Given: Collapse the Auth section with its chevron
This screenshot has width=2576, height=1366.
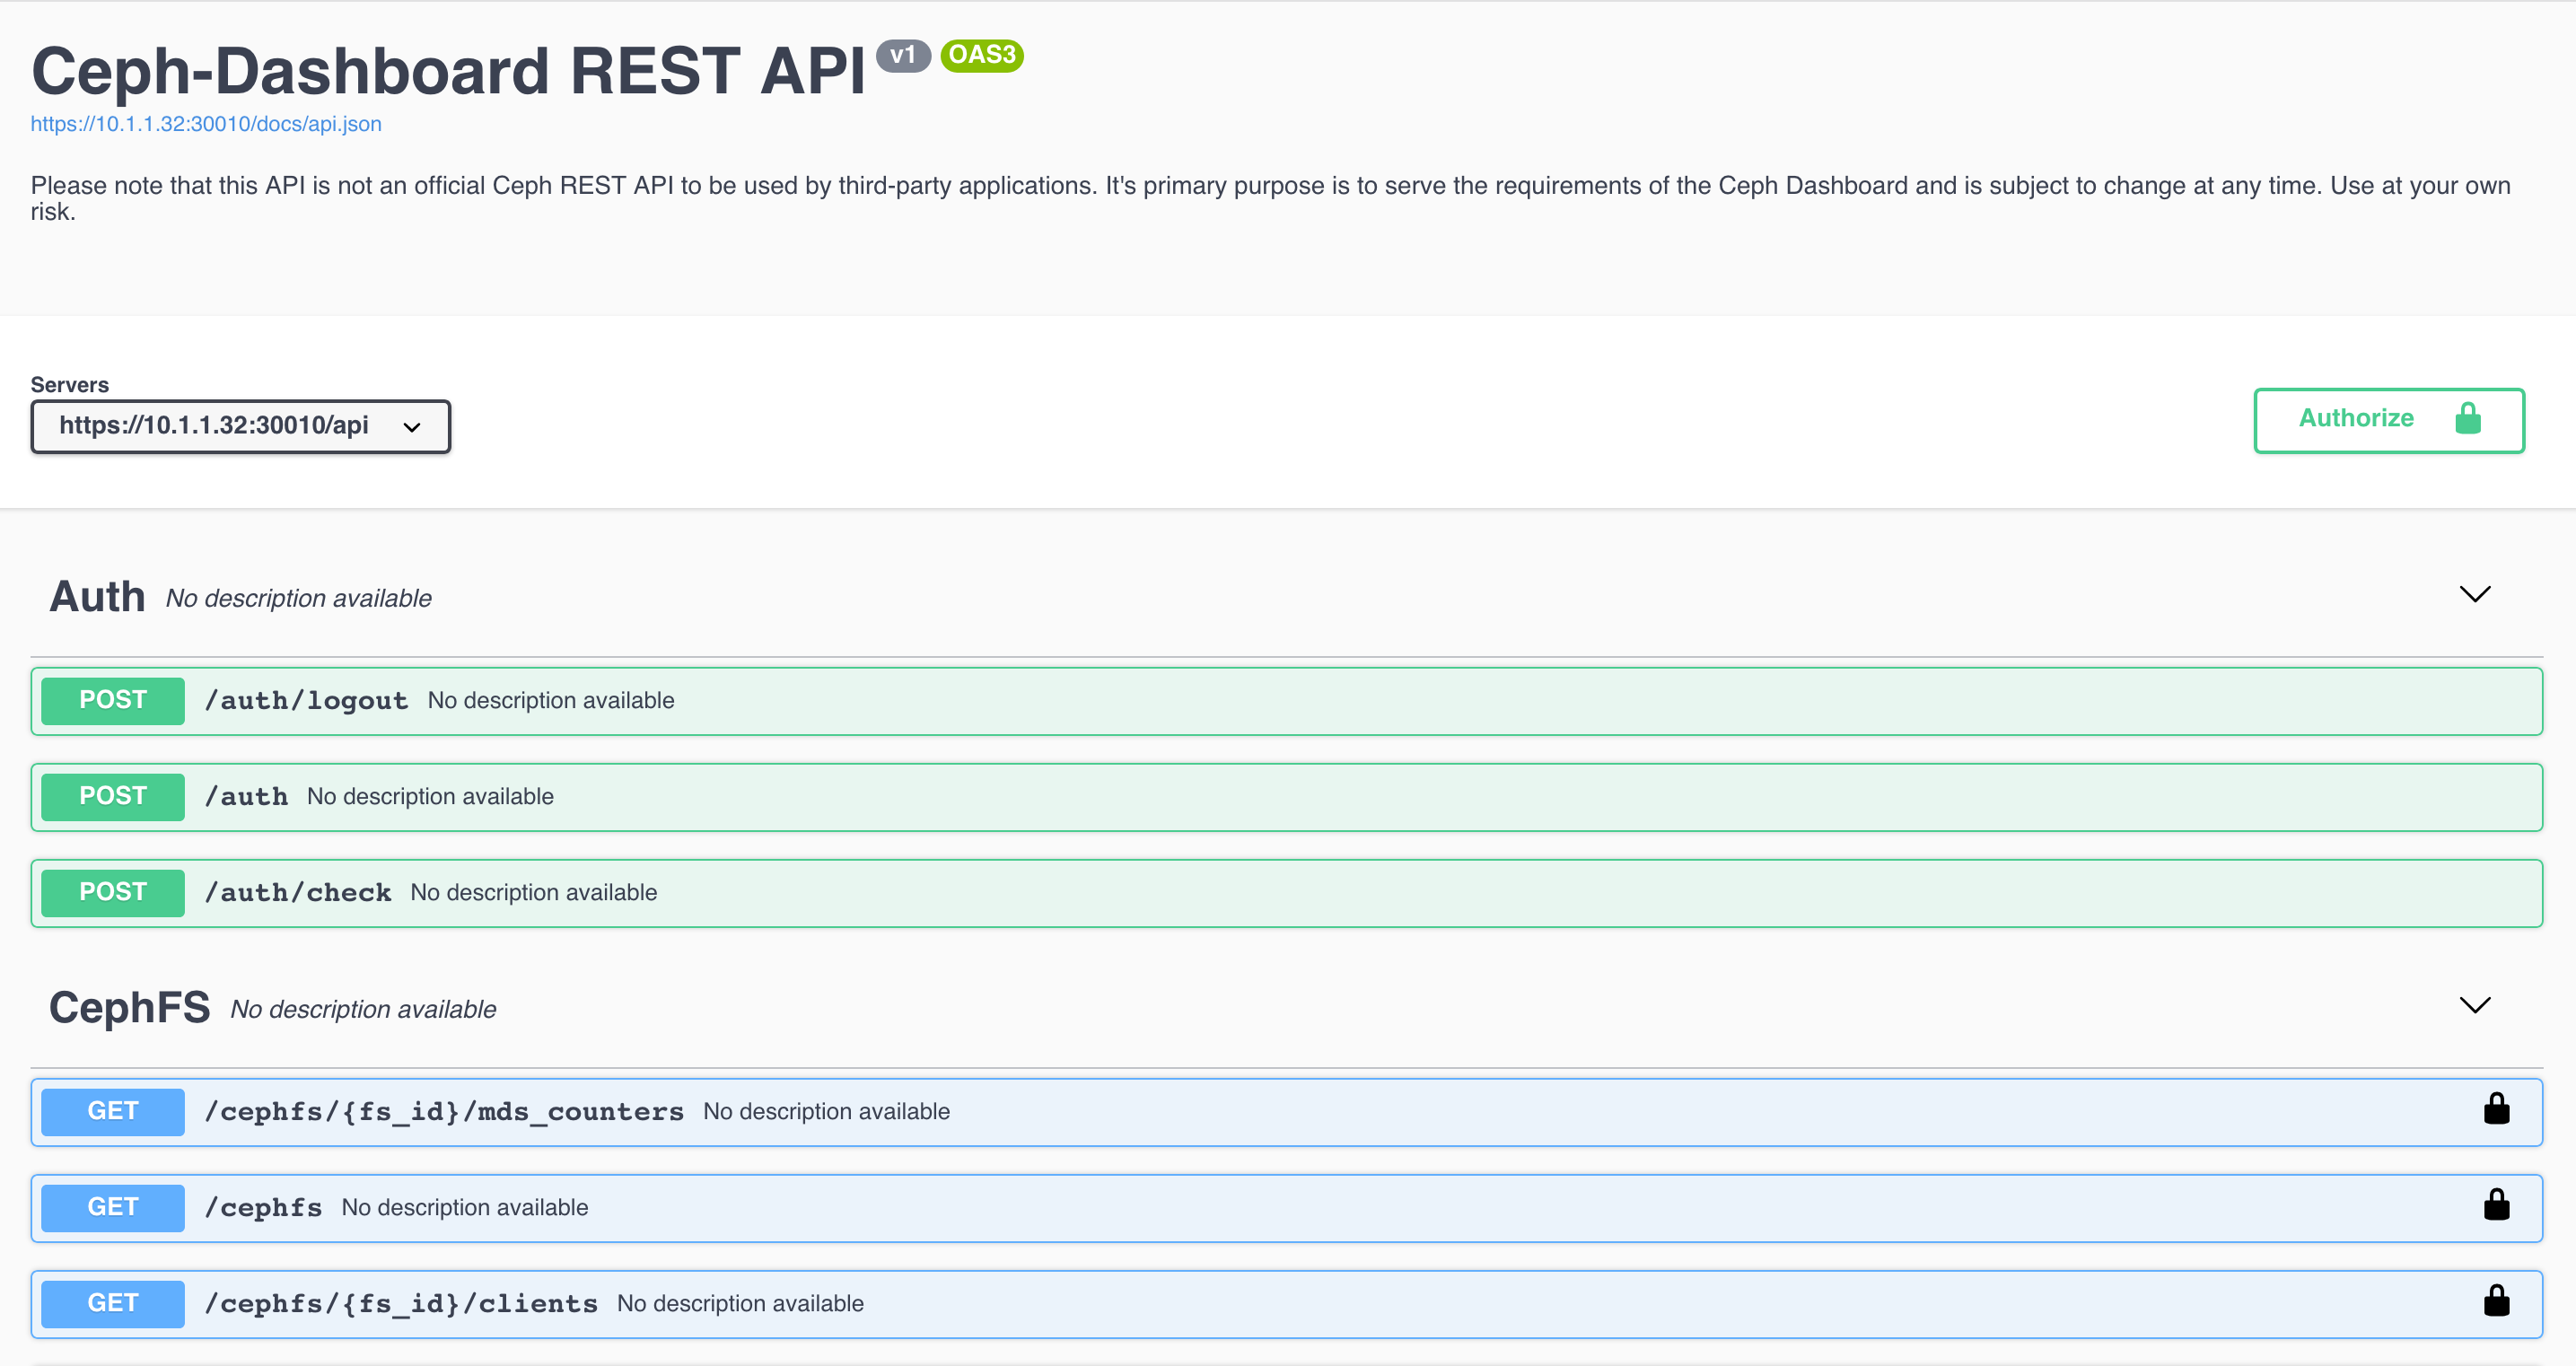Looking at the screenshot, I should point(2474,595).
